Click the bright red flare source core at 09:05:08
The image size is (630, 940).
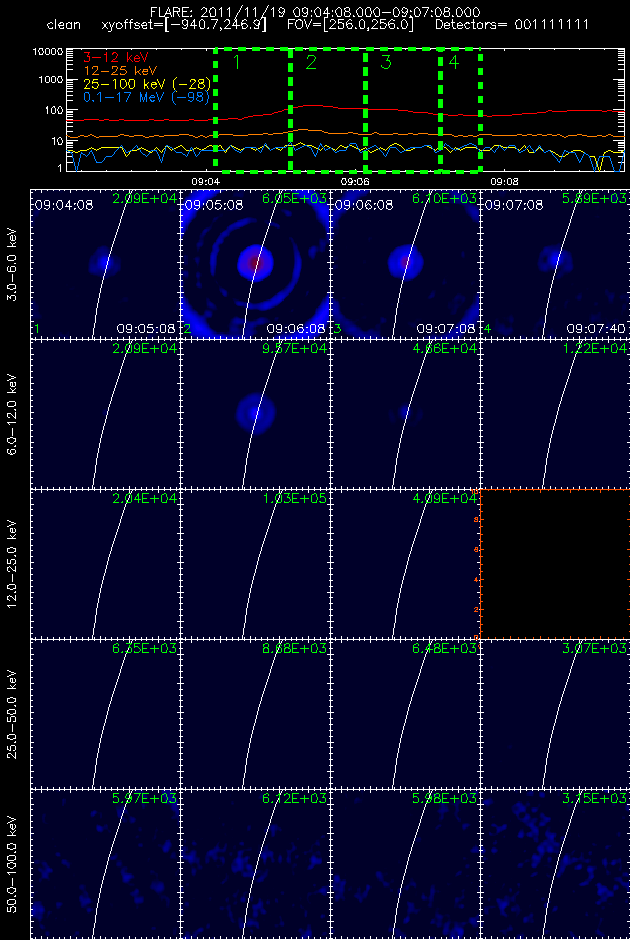pyautogui.click(x=255, y=262)
